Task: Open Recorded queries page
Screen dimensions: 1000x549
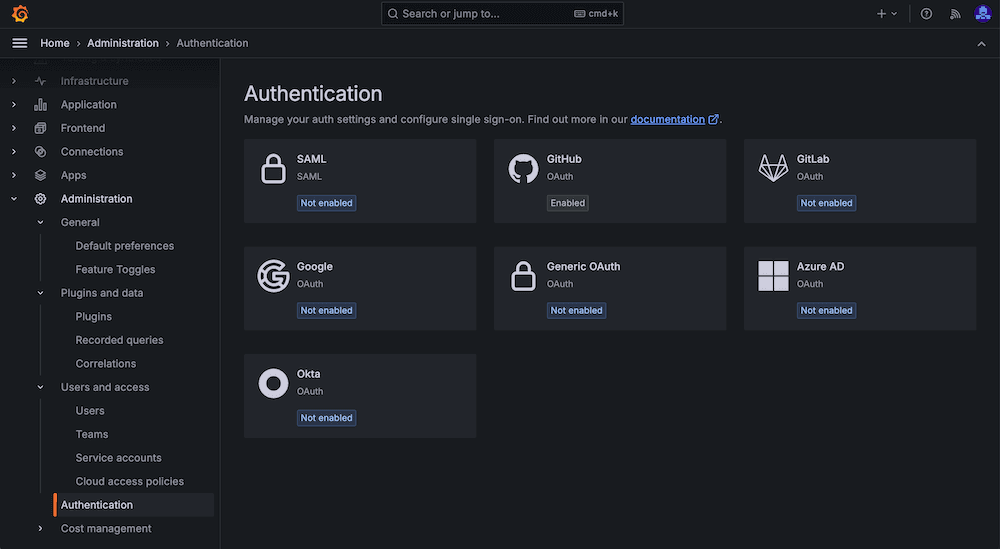Action: click(119, 340)
